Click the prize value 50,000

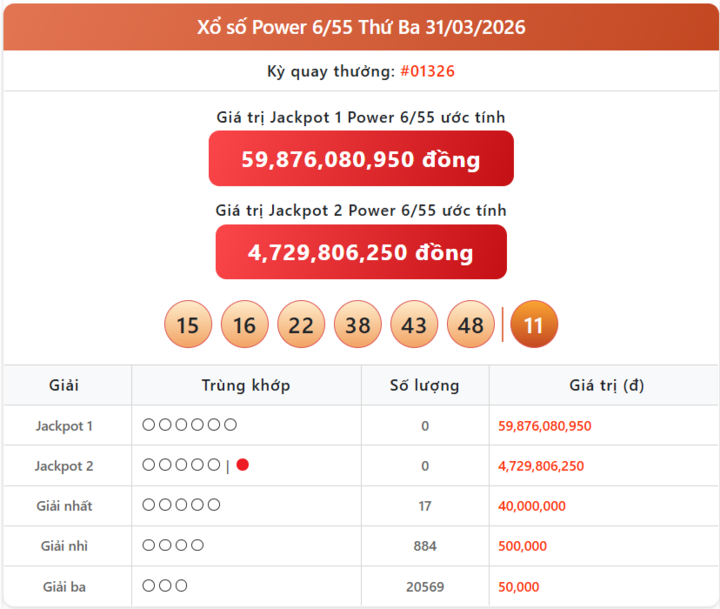(518, 586)
